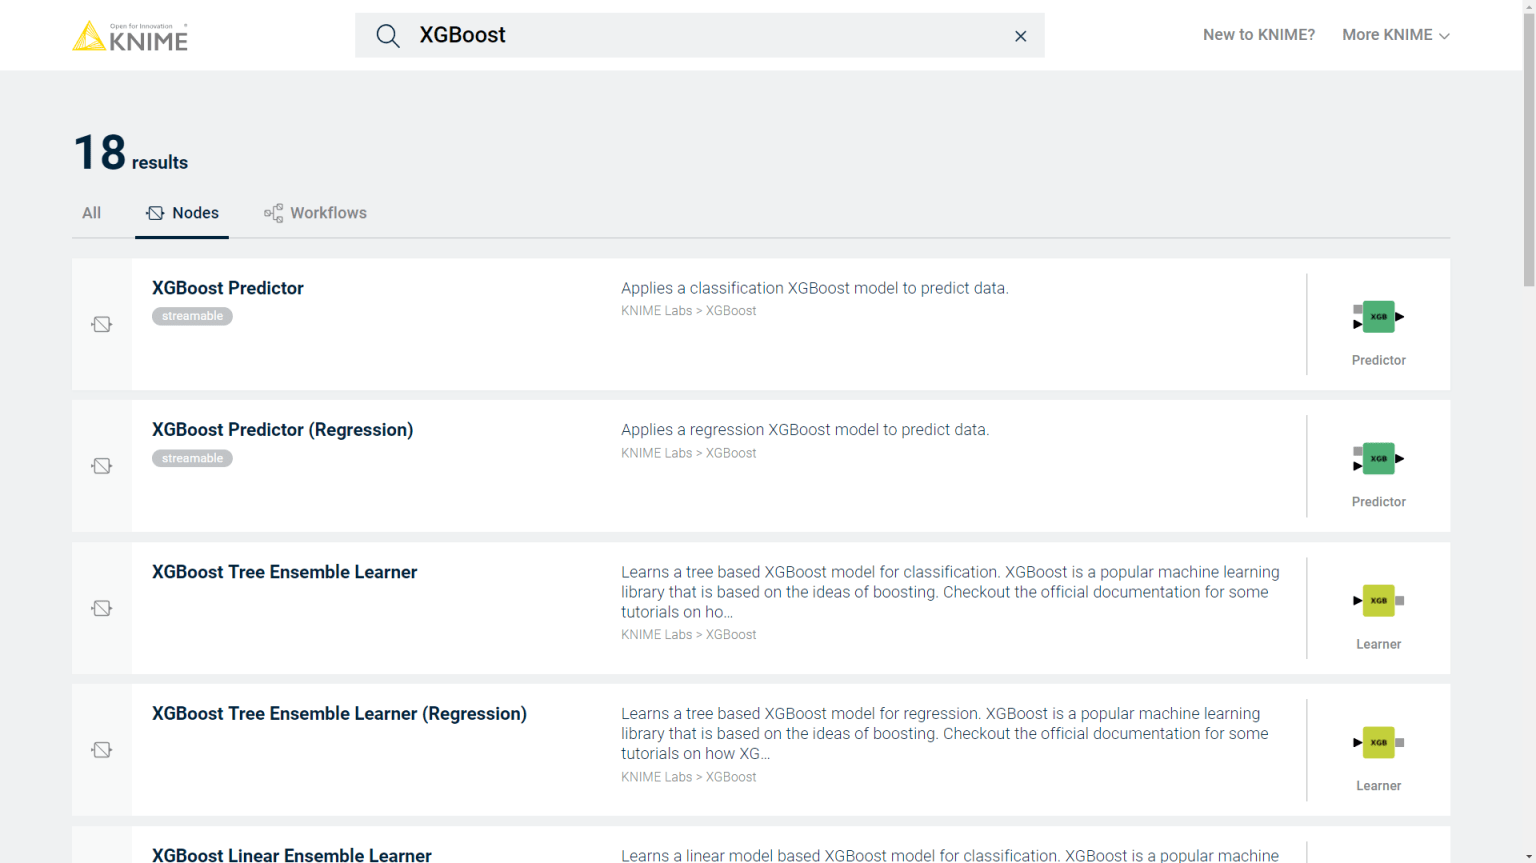Click the workflow icon in Workflows tab
This screenshot has height=863, width=1536.
click(273, 213)
